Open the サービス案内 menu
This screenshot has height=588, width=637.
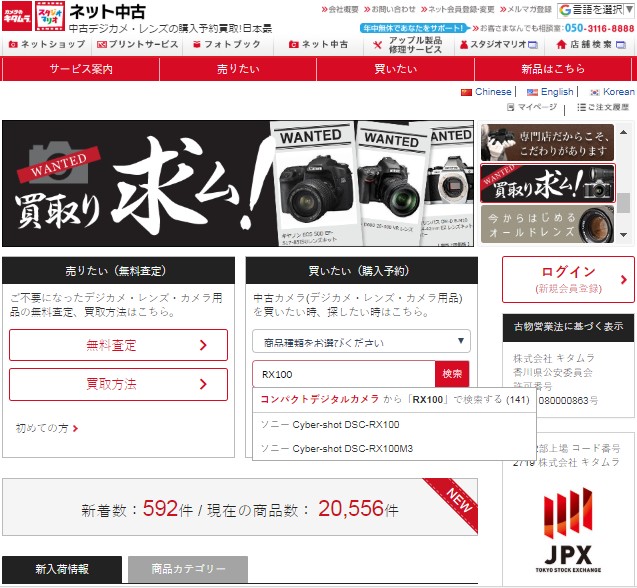pos(81,69)
